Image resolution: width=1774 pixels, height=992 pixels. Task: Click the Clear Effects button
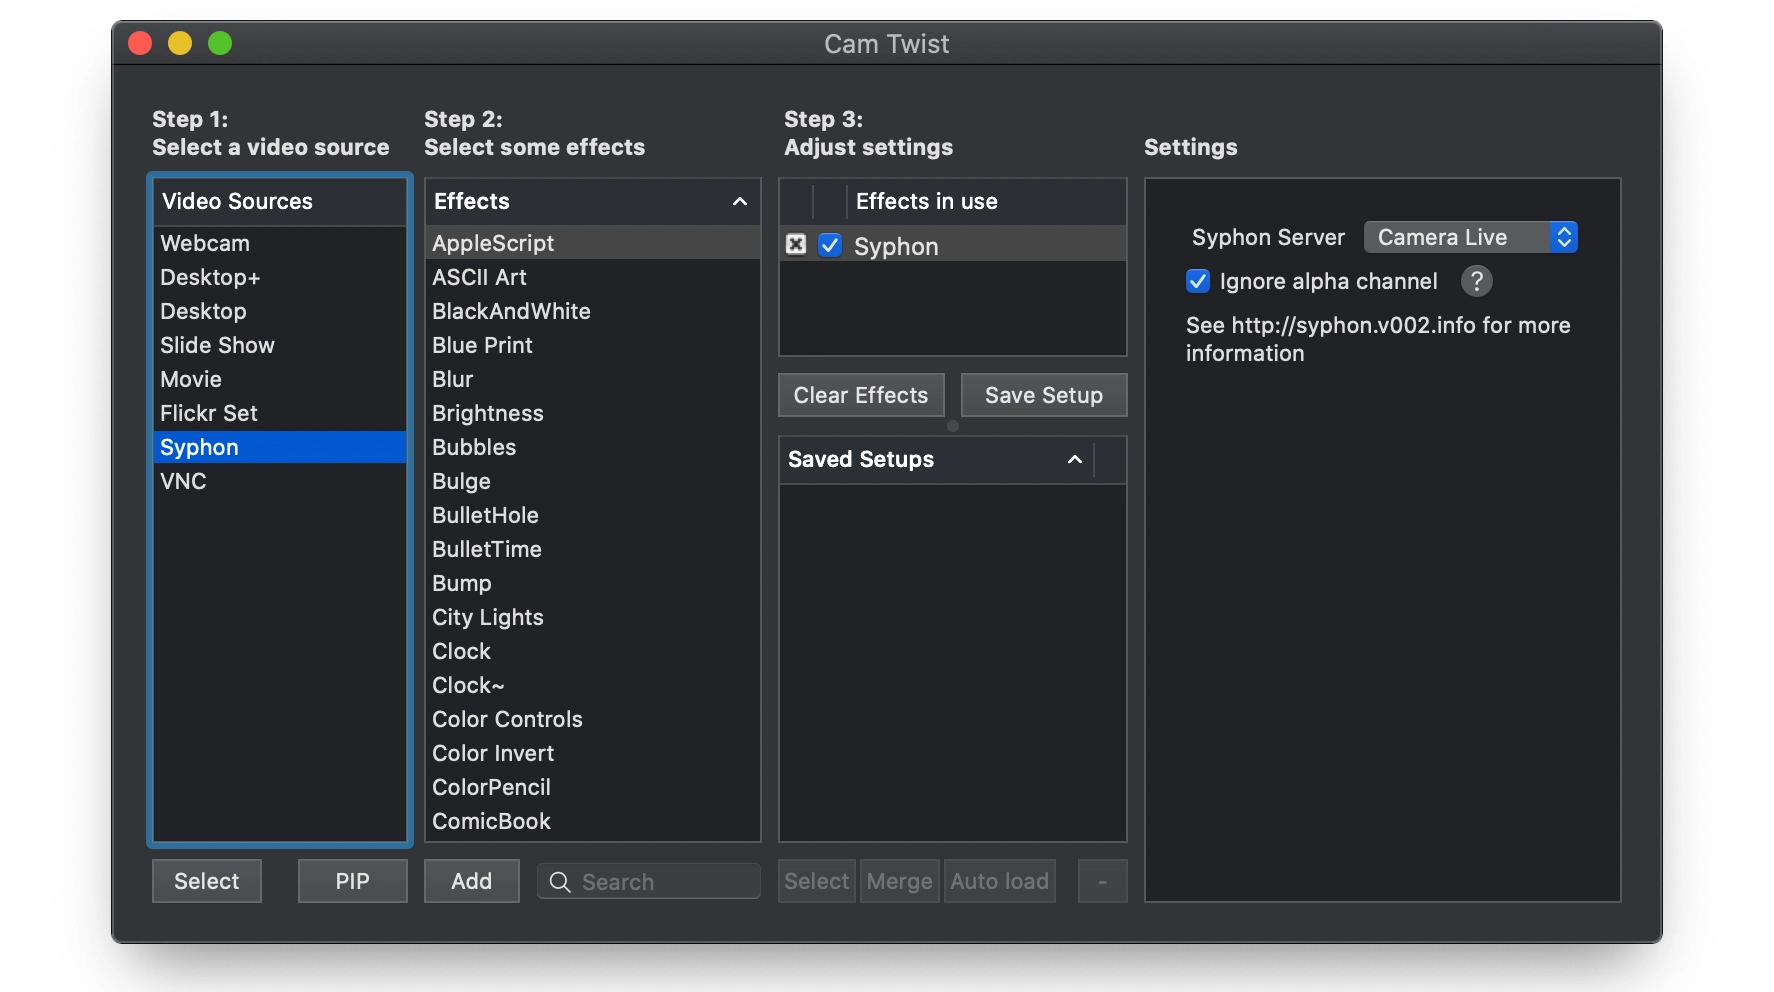pos(861,395)
